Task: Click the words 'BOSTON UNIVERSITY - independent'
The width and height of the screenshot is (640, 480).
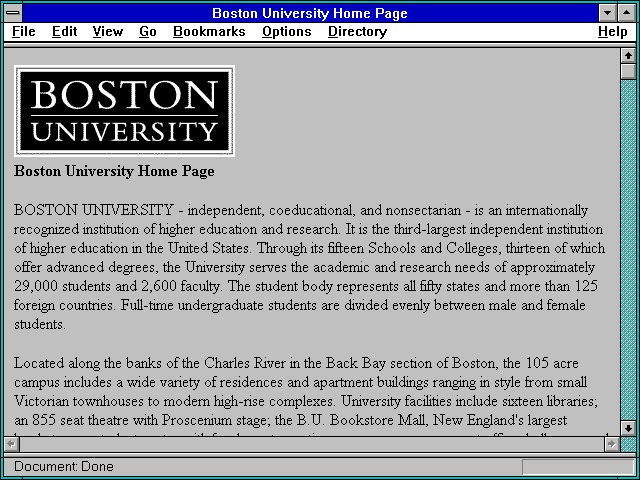Action: click(136, 211)
